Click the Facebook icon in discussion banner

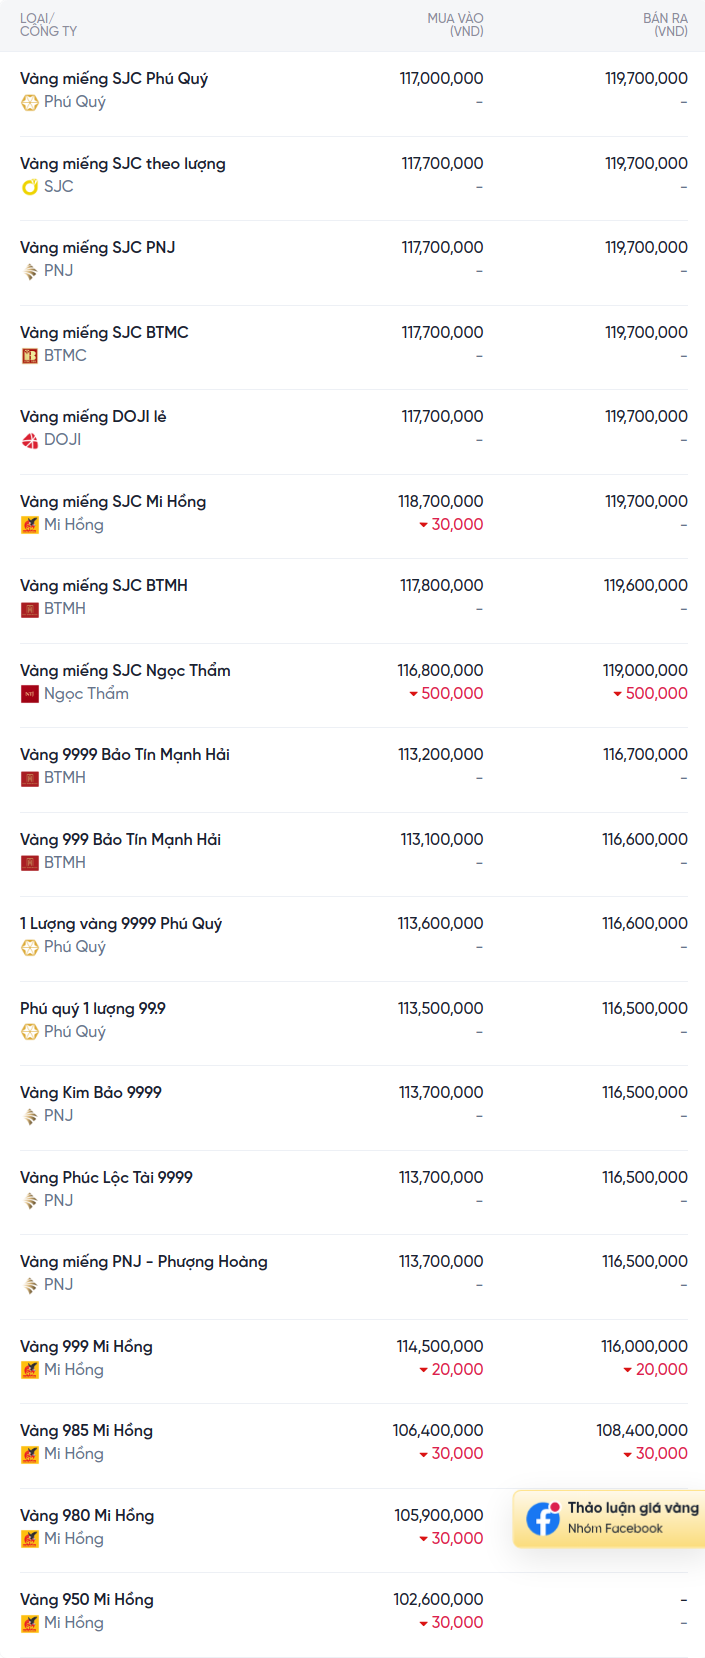pyautogui.click(x=543, y=1518)
